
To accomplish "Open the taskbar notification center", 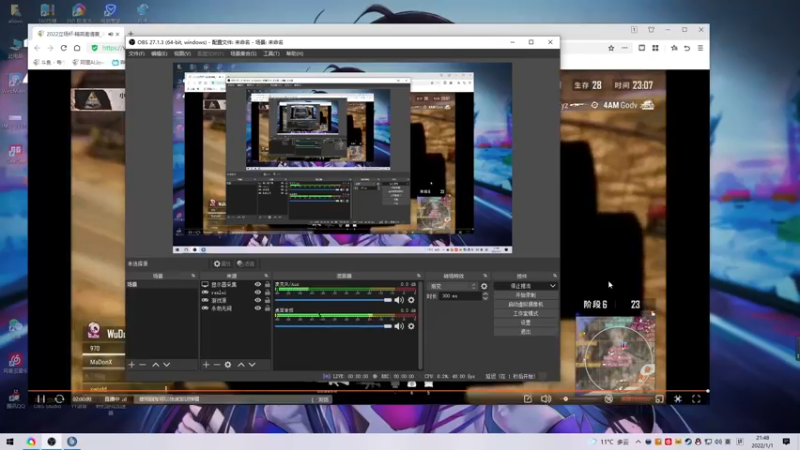I will pos(786,441).
